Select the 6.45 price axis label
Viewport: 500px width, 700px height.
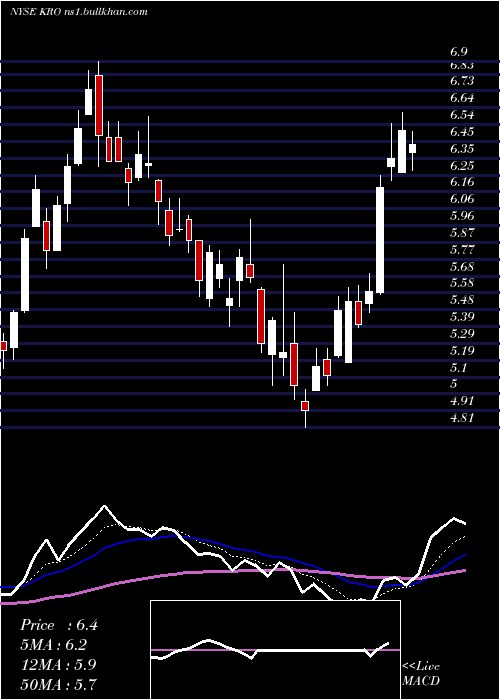click(462, 132)
